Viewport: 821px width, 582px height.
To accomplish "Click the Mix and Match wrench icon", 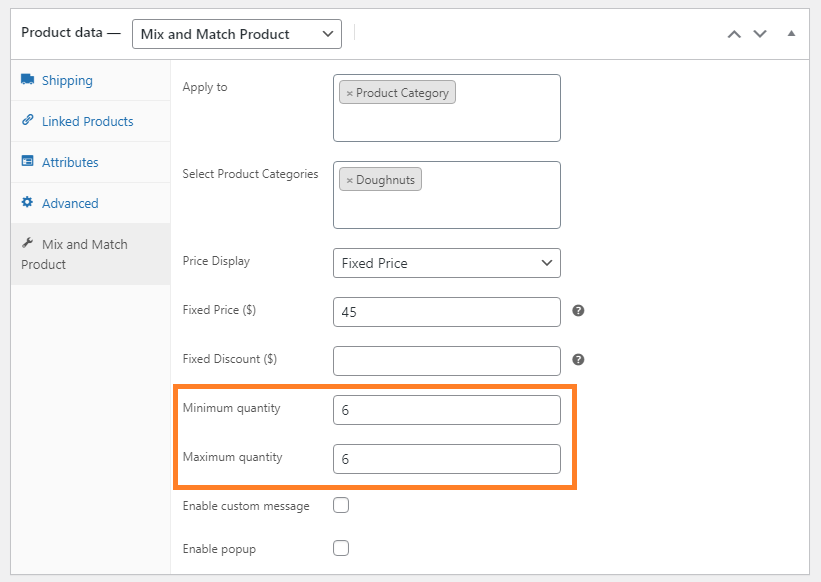I will pos(27,243).
